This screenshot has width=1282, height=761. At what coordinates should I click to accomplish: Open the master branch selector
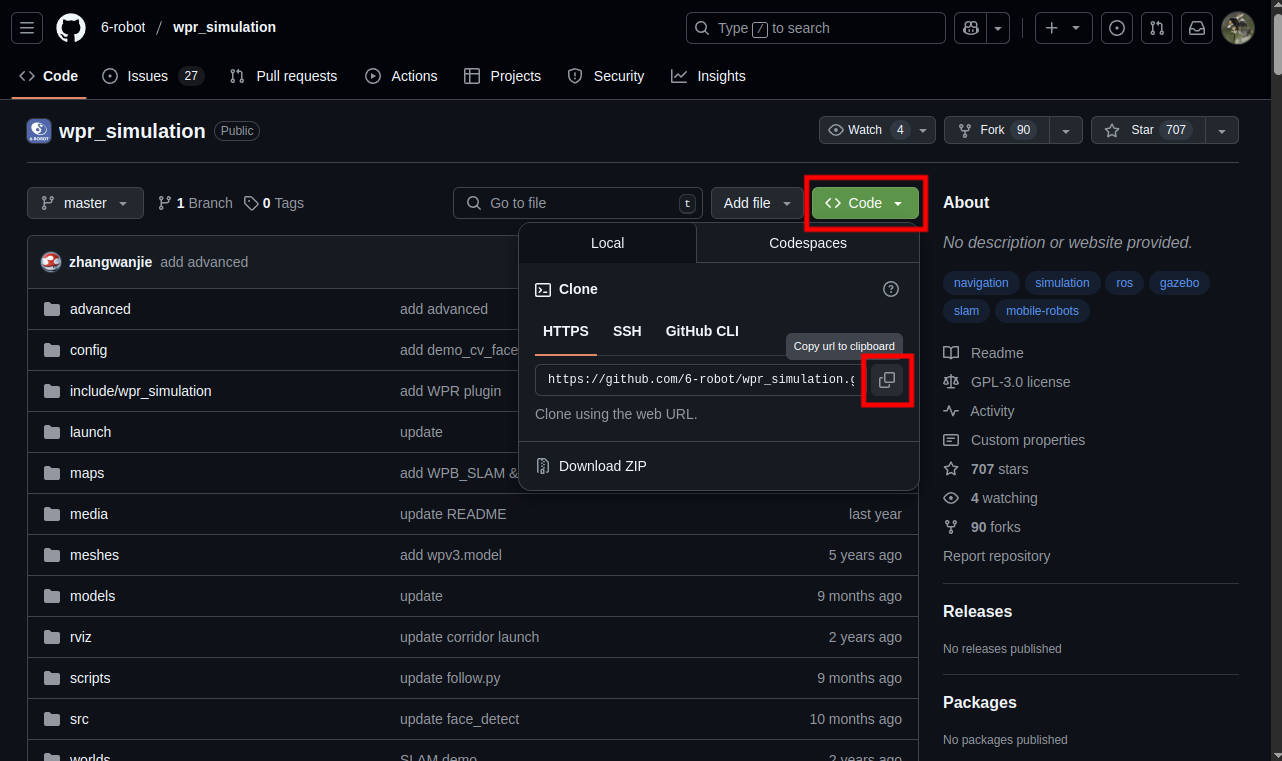pyautogui.click(x=85, y=203)
